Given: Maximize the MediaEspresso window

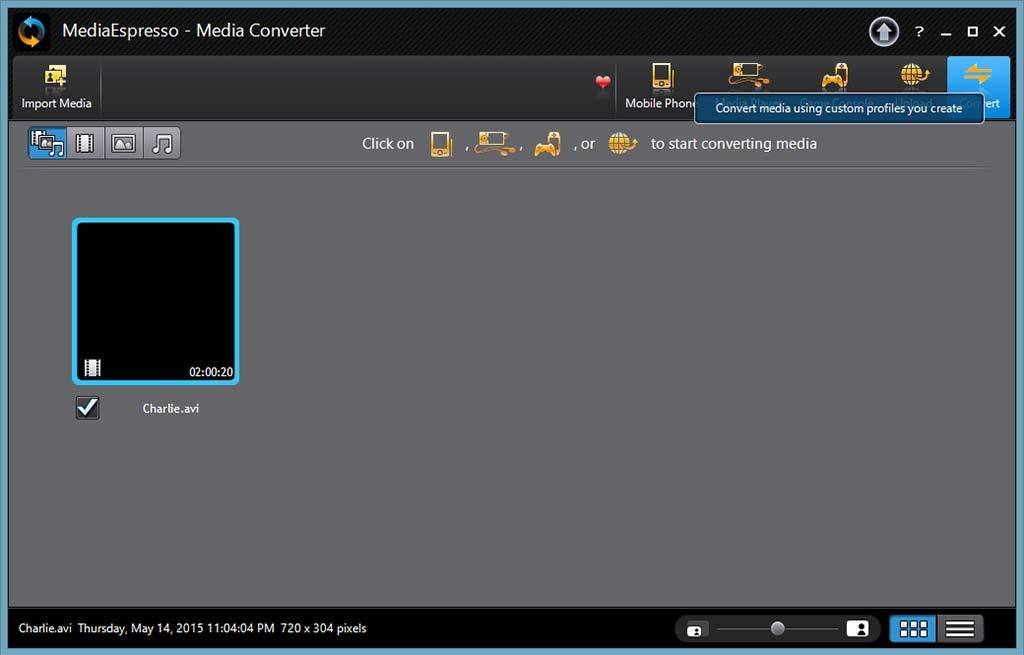Looking at the screenshot, I should pyautogui.click(x=972, y=31).
